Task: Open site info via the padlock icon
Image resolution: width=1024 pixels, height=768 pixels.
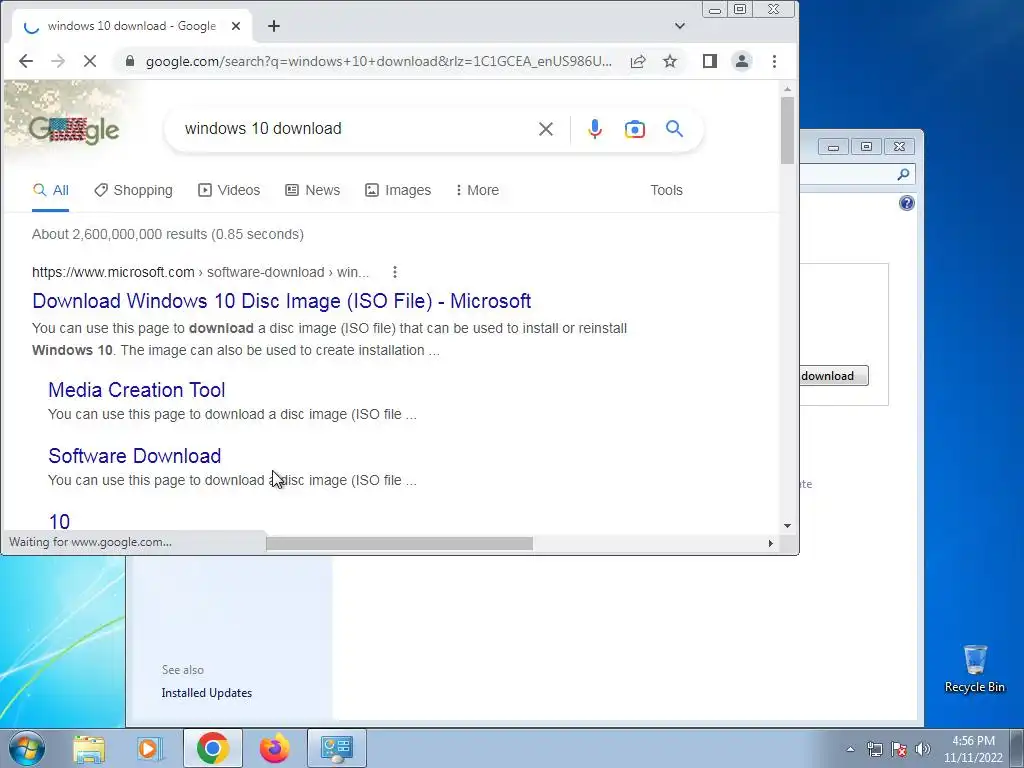Action: 130,61
